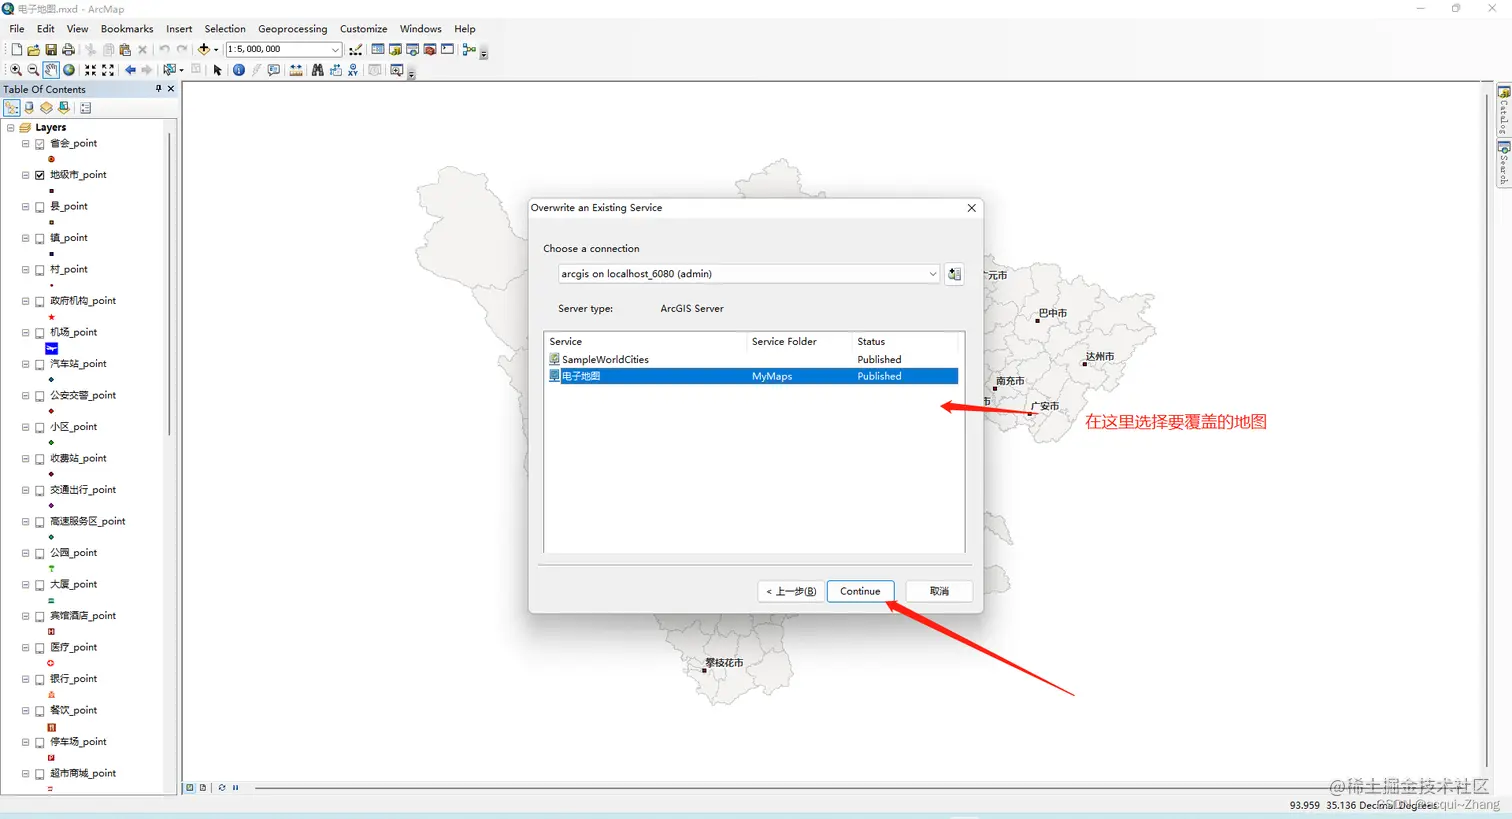The image size is (1512, 819).
Task: Collapse the 医疗_point layer legend
Action: point(26,648)
